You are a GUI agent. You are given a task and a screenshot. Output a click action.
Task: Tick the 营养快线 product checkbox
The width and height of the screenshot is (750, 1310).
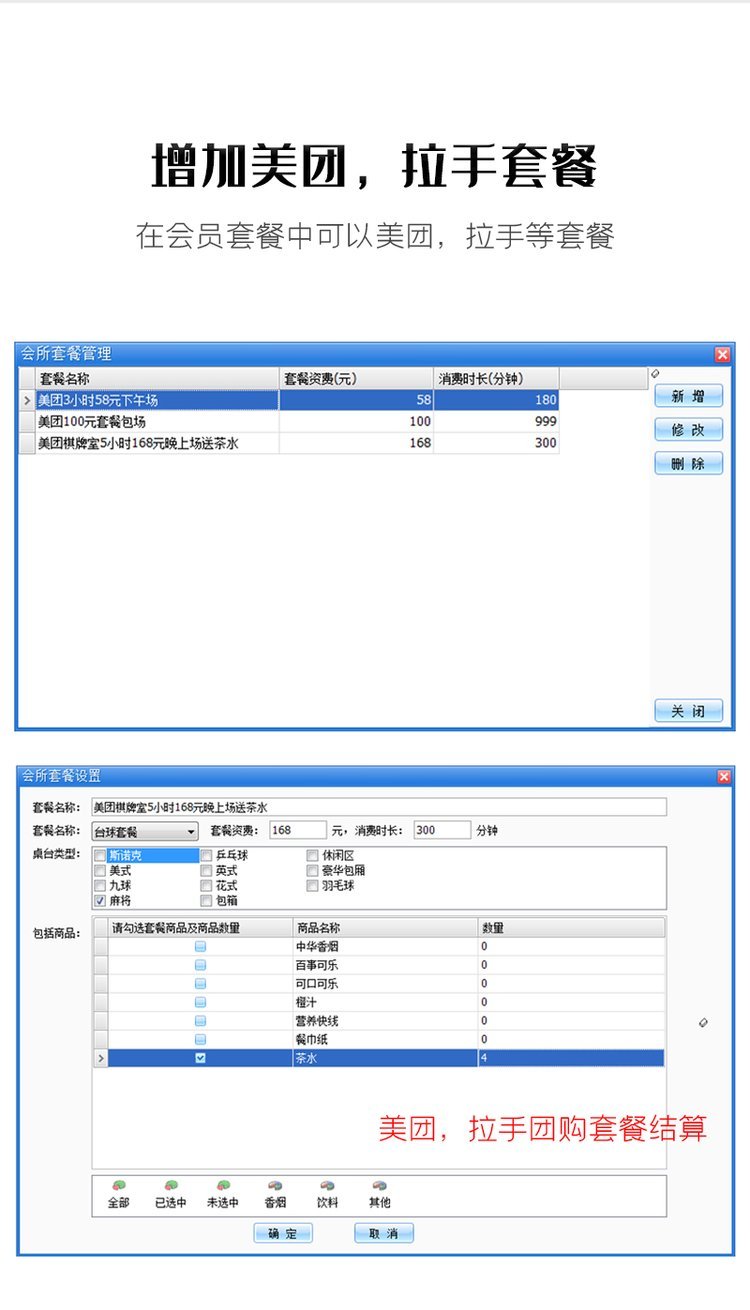[x=200, y=1021]
